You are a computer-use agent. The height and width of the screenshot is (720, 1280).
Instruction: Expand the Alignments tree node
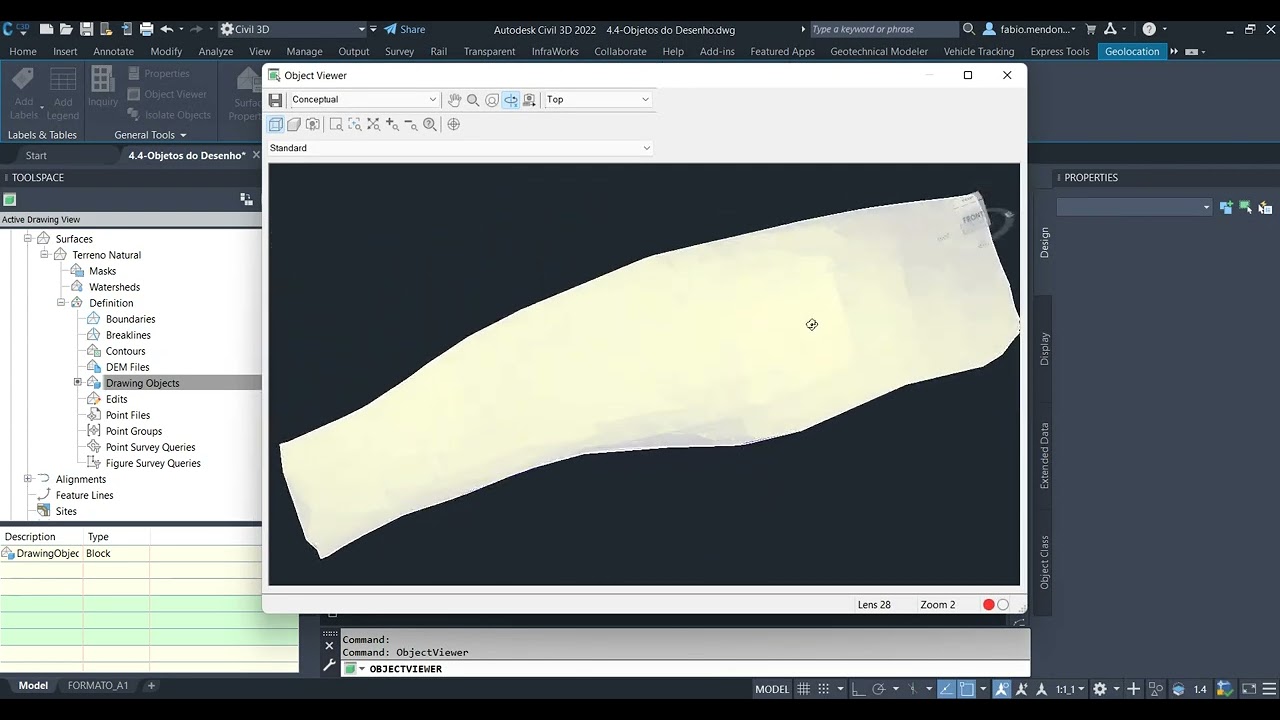[28, 479]
